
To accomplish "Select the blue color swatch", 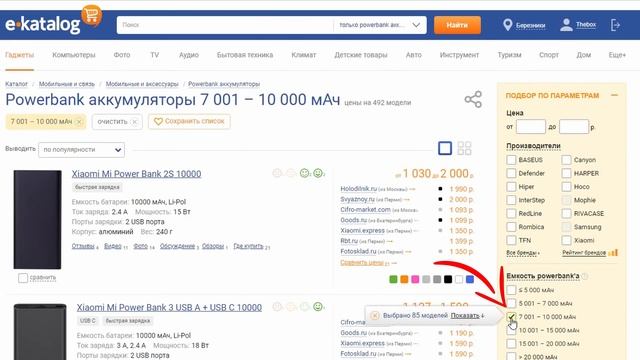I will [x=470, y=279].
